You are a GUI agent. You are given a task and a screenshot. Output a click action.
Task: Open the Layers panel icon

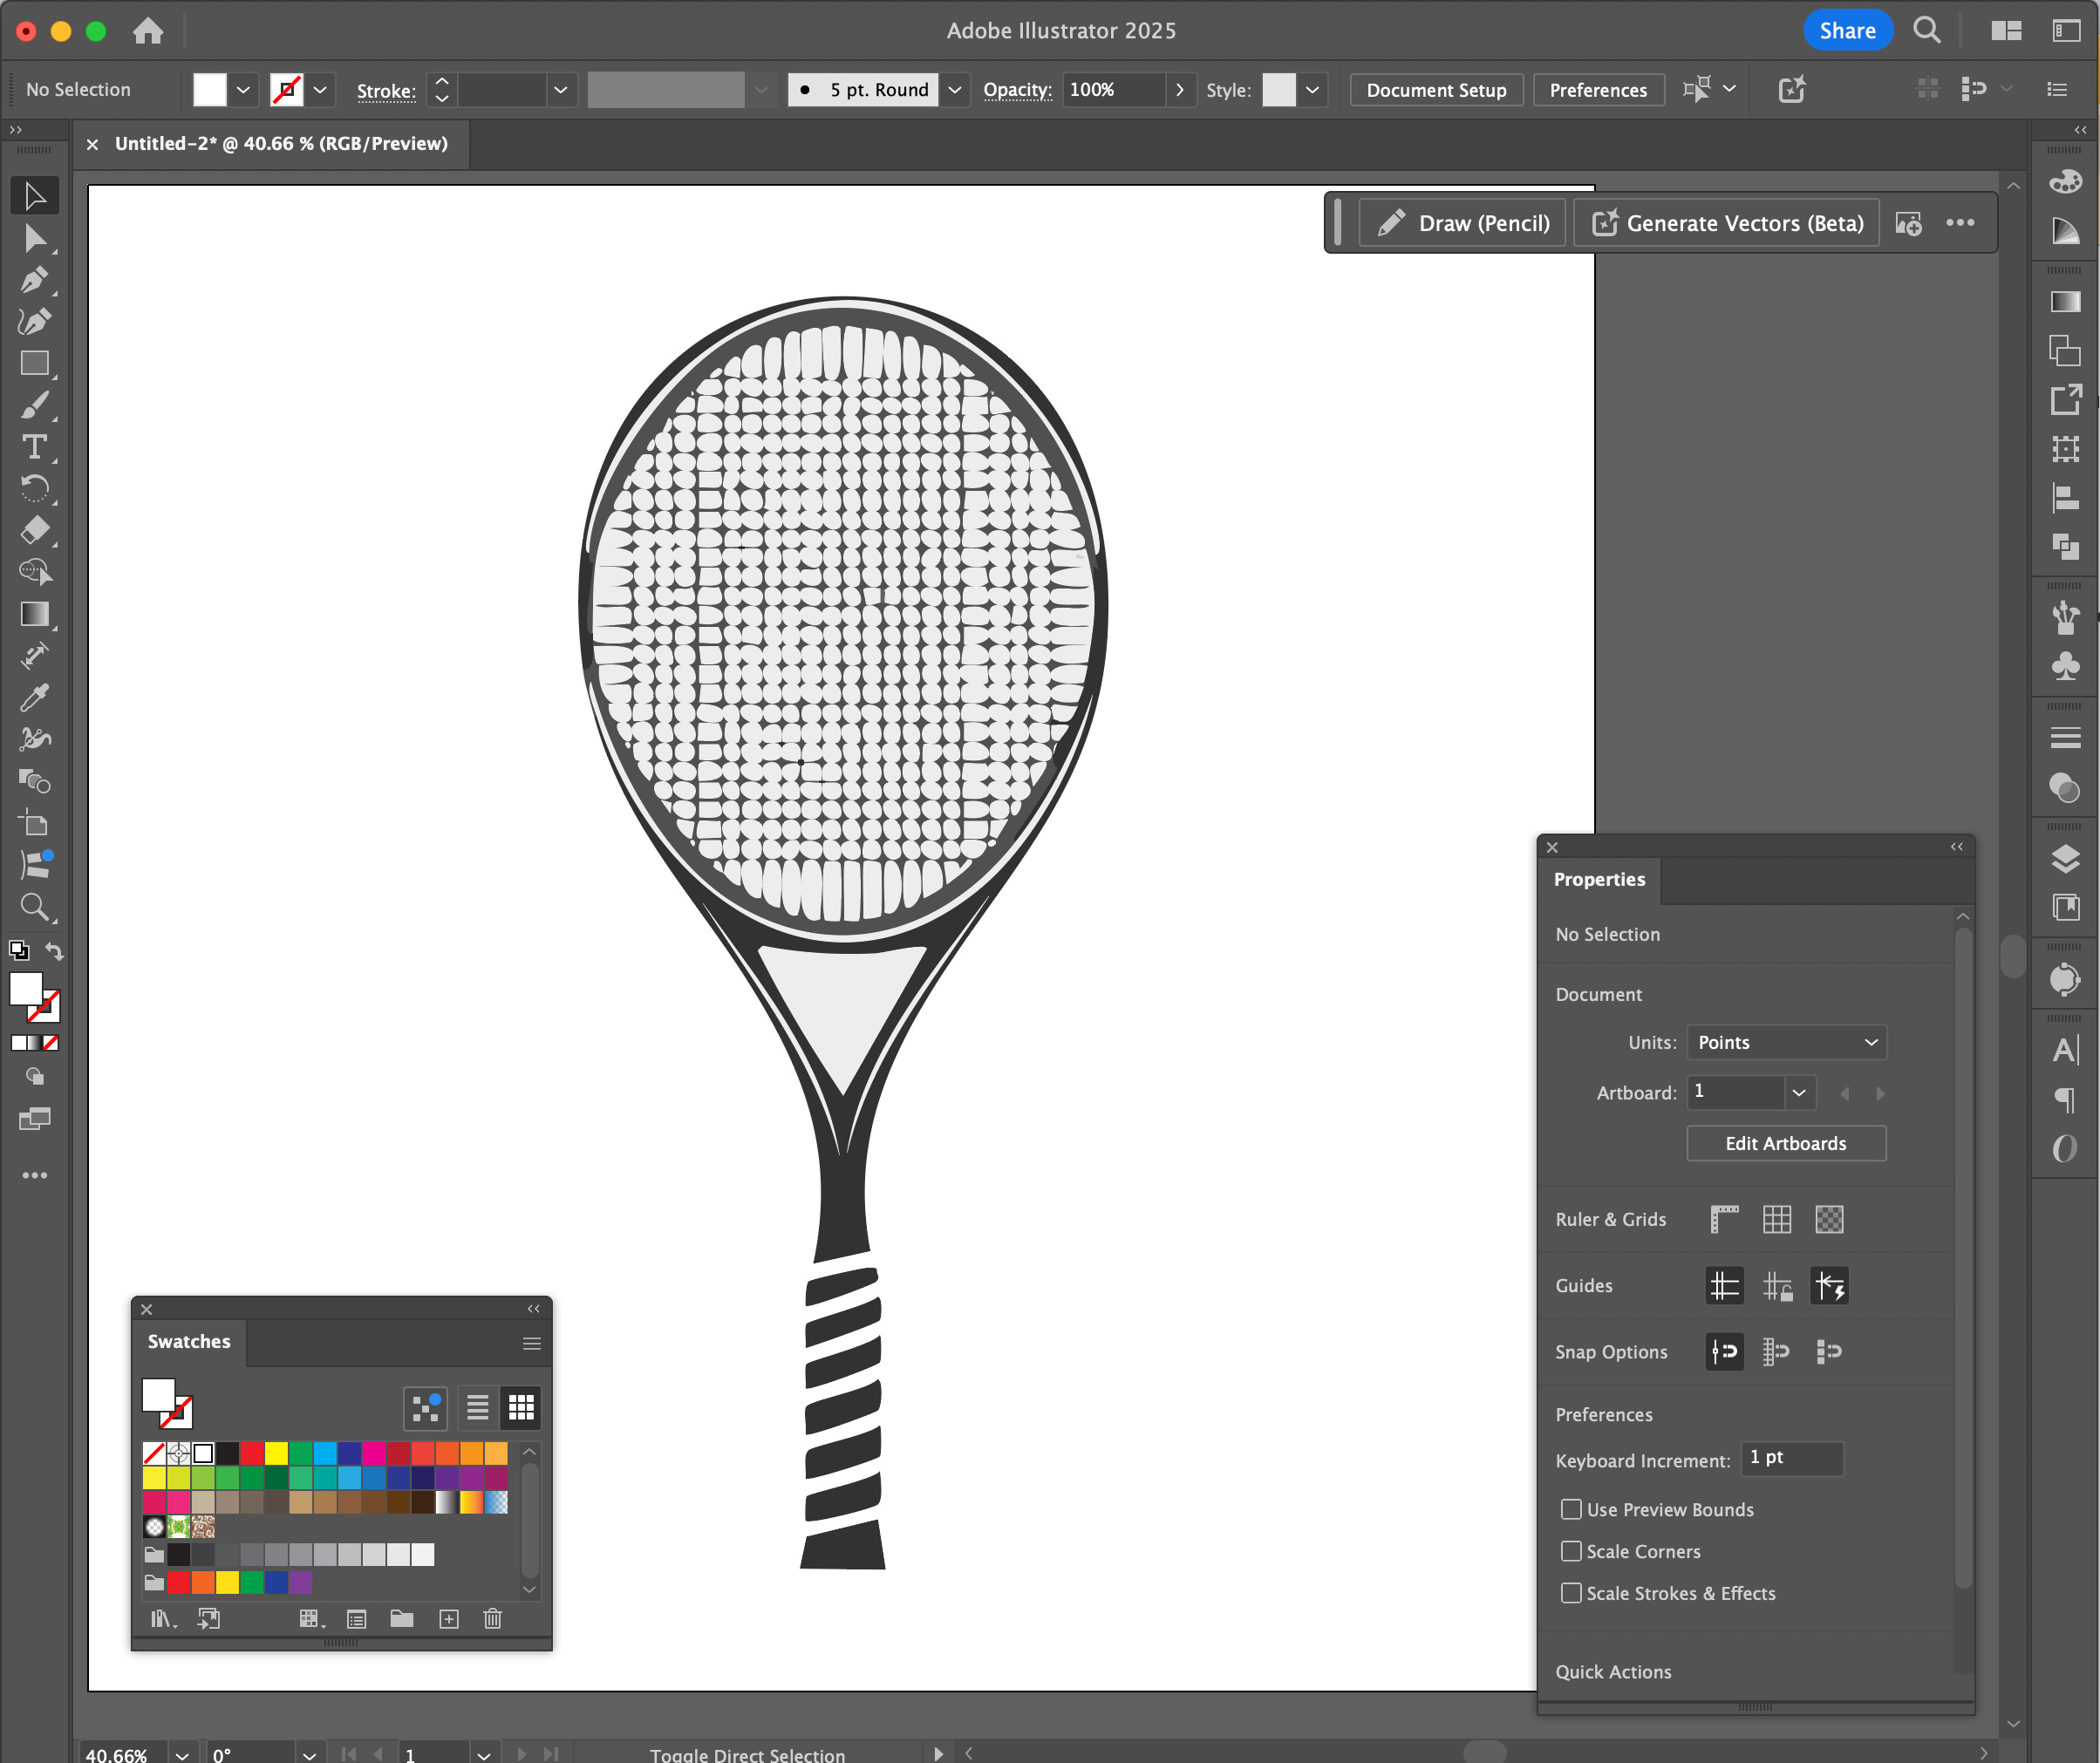(2065, 859)
